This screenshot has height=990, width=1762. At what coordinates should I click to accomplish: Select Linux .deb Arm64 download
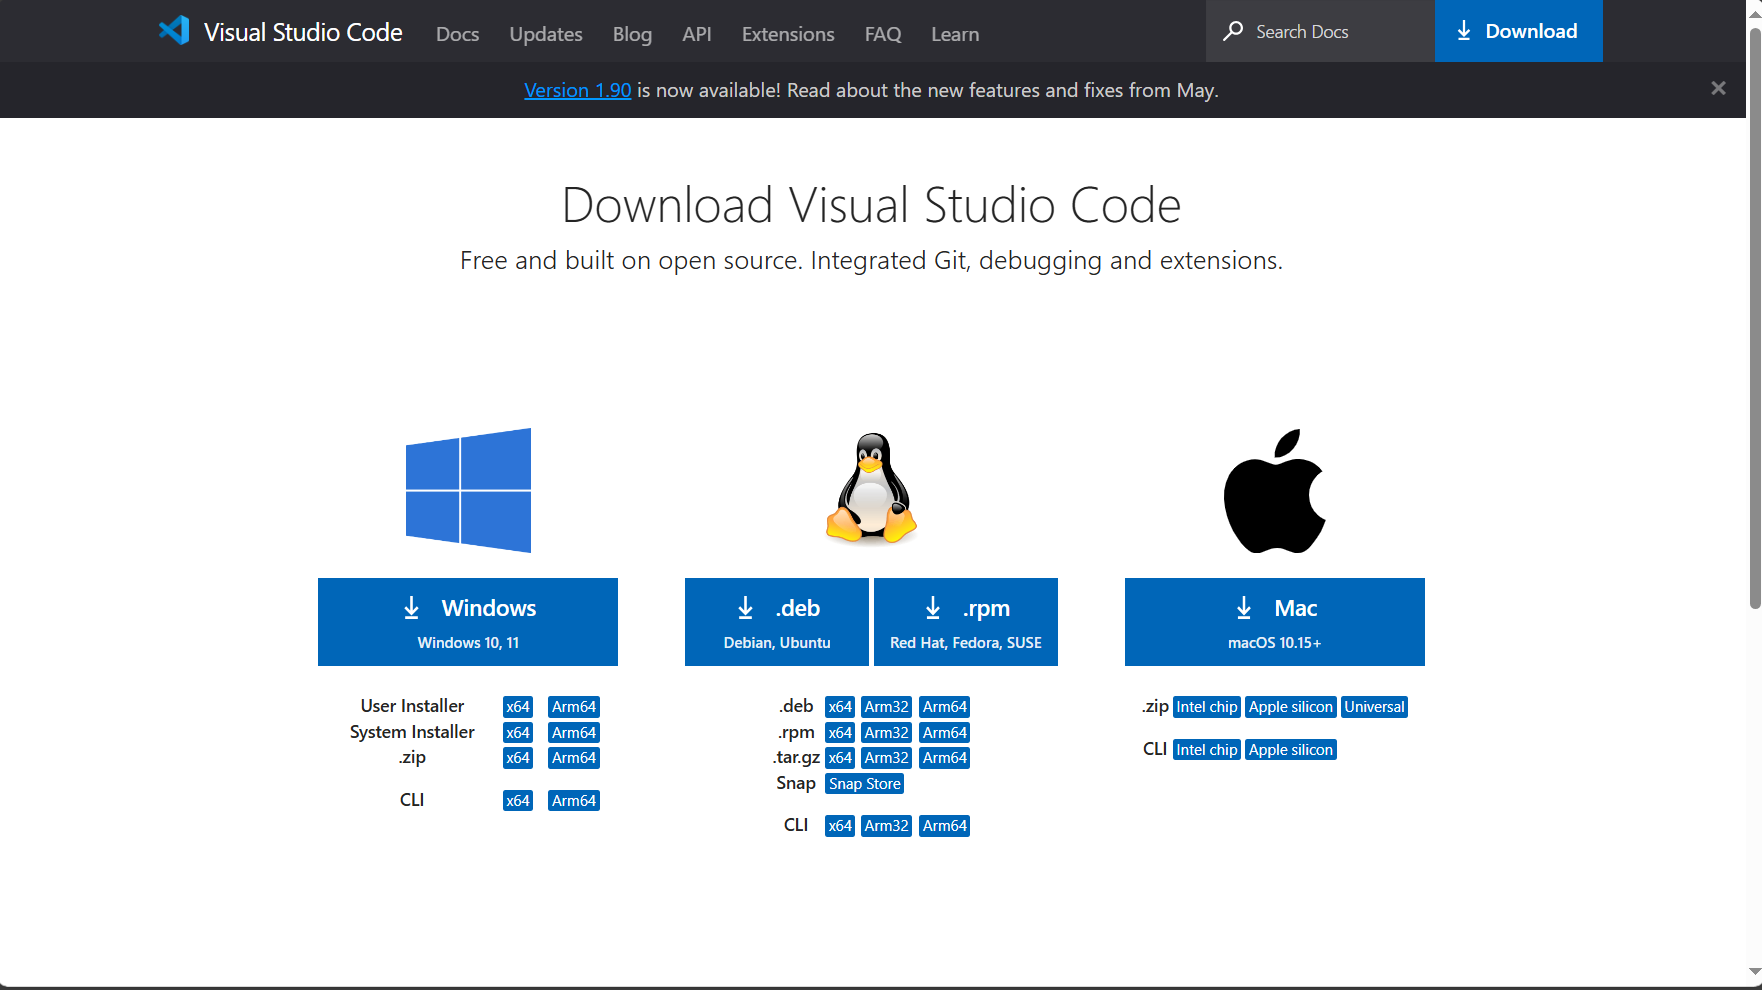945,707
